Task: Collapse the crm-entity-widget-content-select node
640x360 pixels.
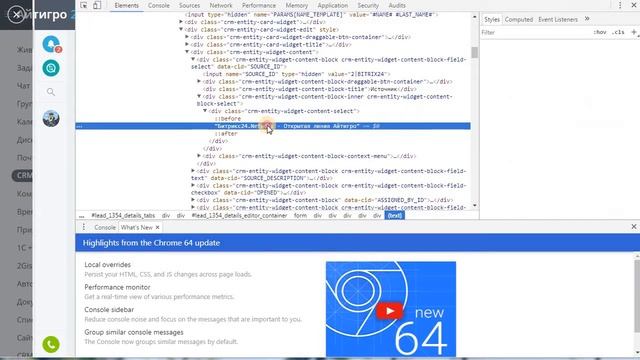Action: 205,111
